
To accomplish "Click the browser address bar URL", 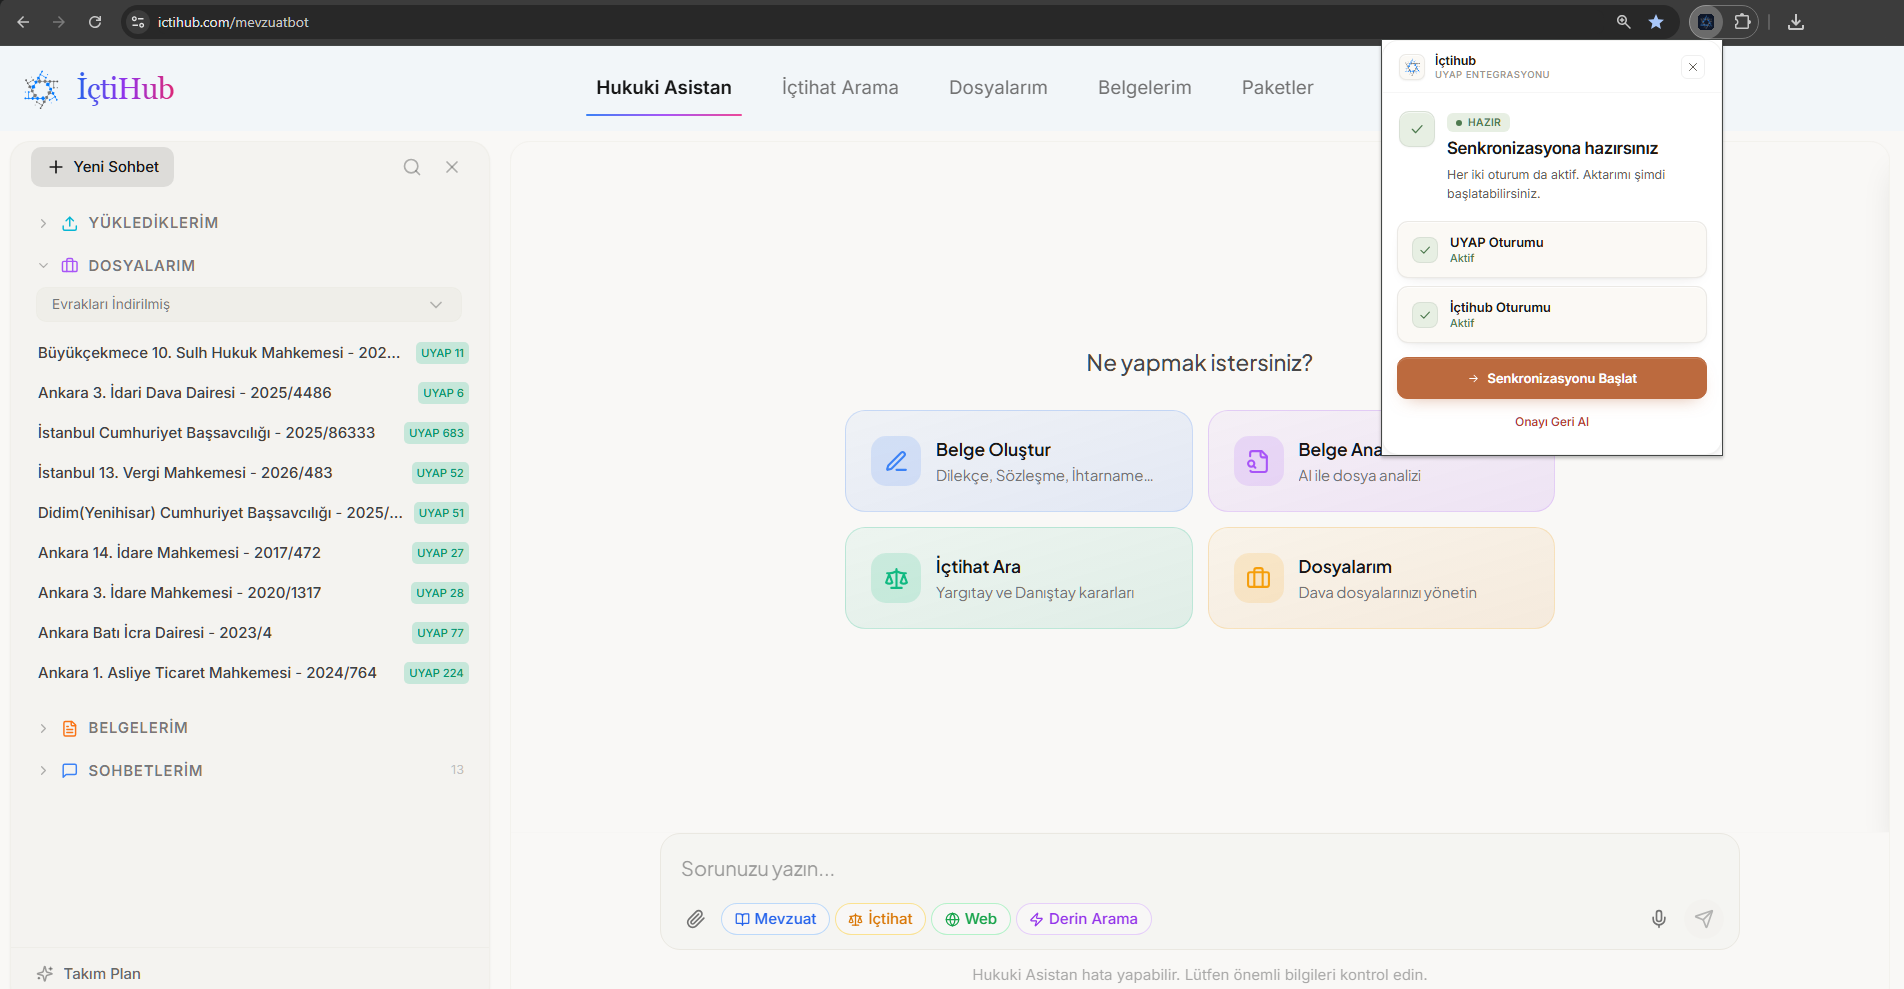I will pos(233,22).
